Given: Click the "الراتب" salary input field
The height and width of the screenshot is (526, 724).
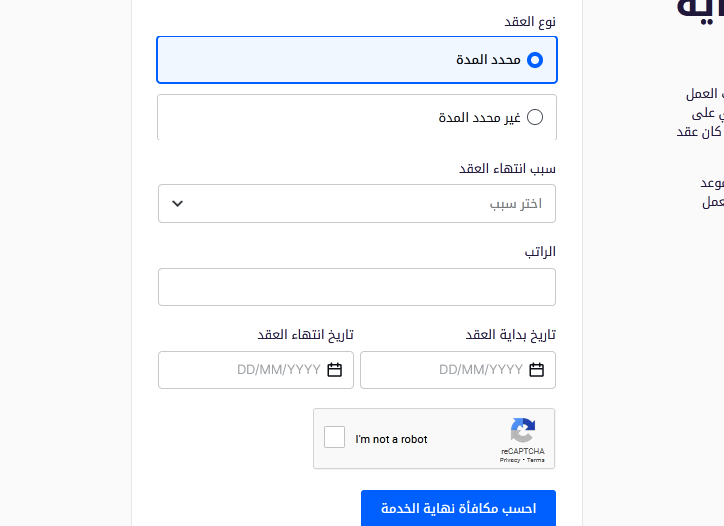Looking at the screenshot, I should (357, 287).
